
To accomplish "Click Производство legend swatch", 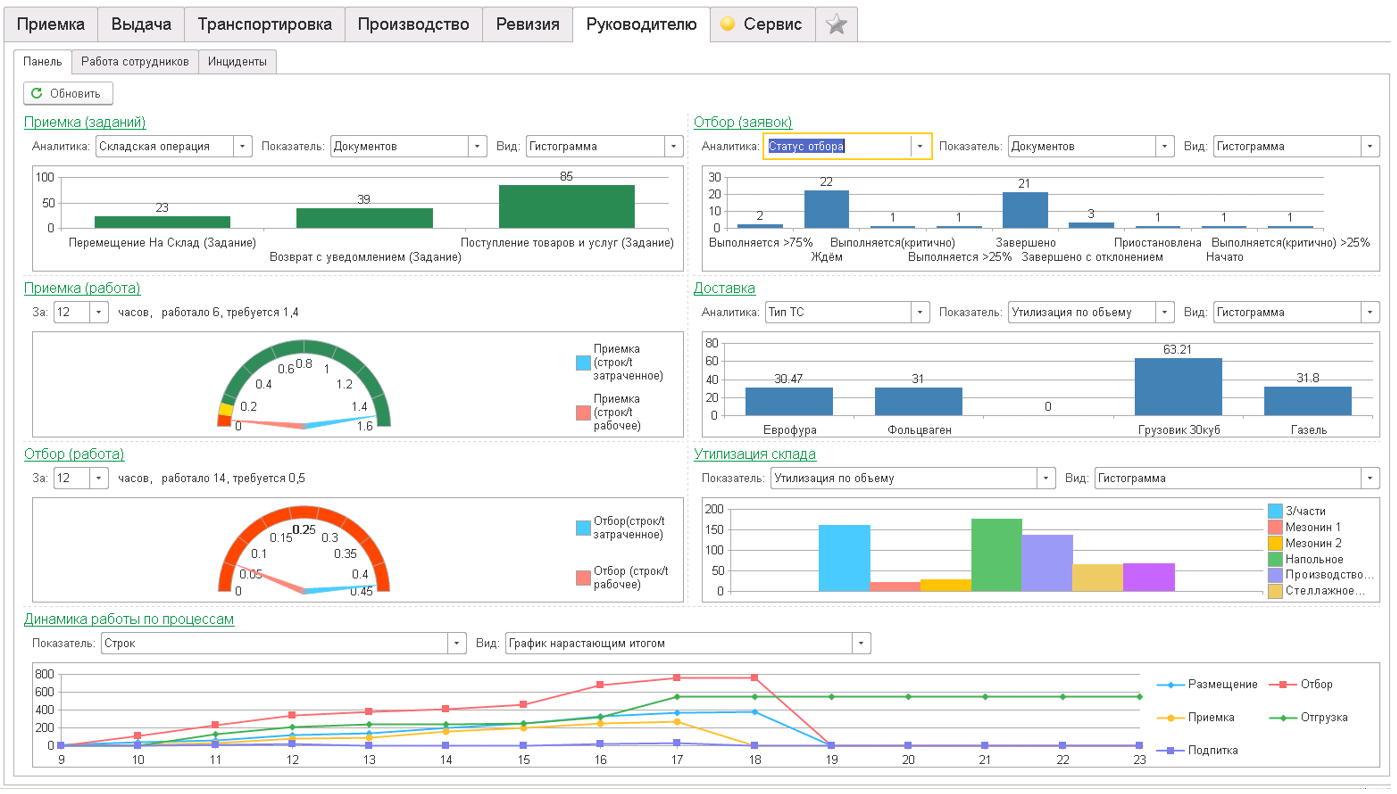I will [1275, 575].
